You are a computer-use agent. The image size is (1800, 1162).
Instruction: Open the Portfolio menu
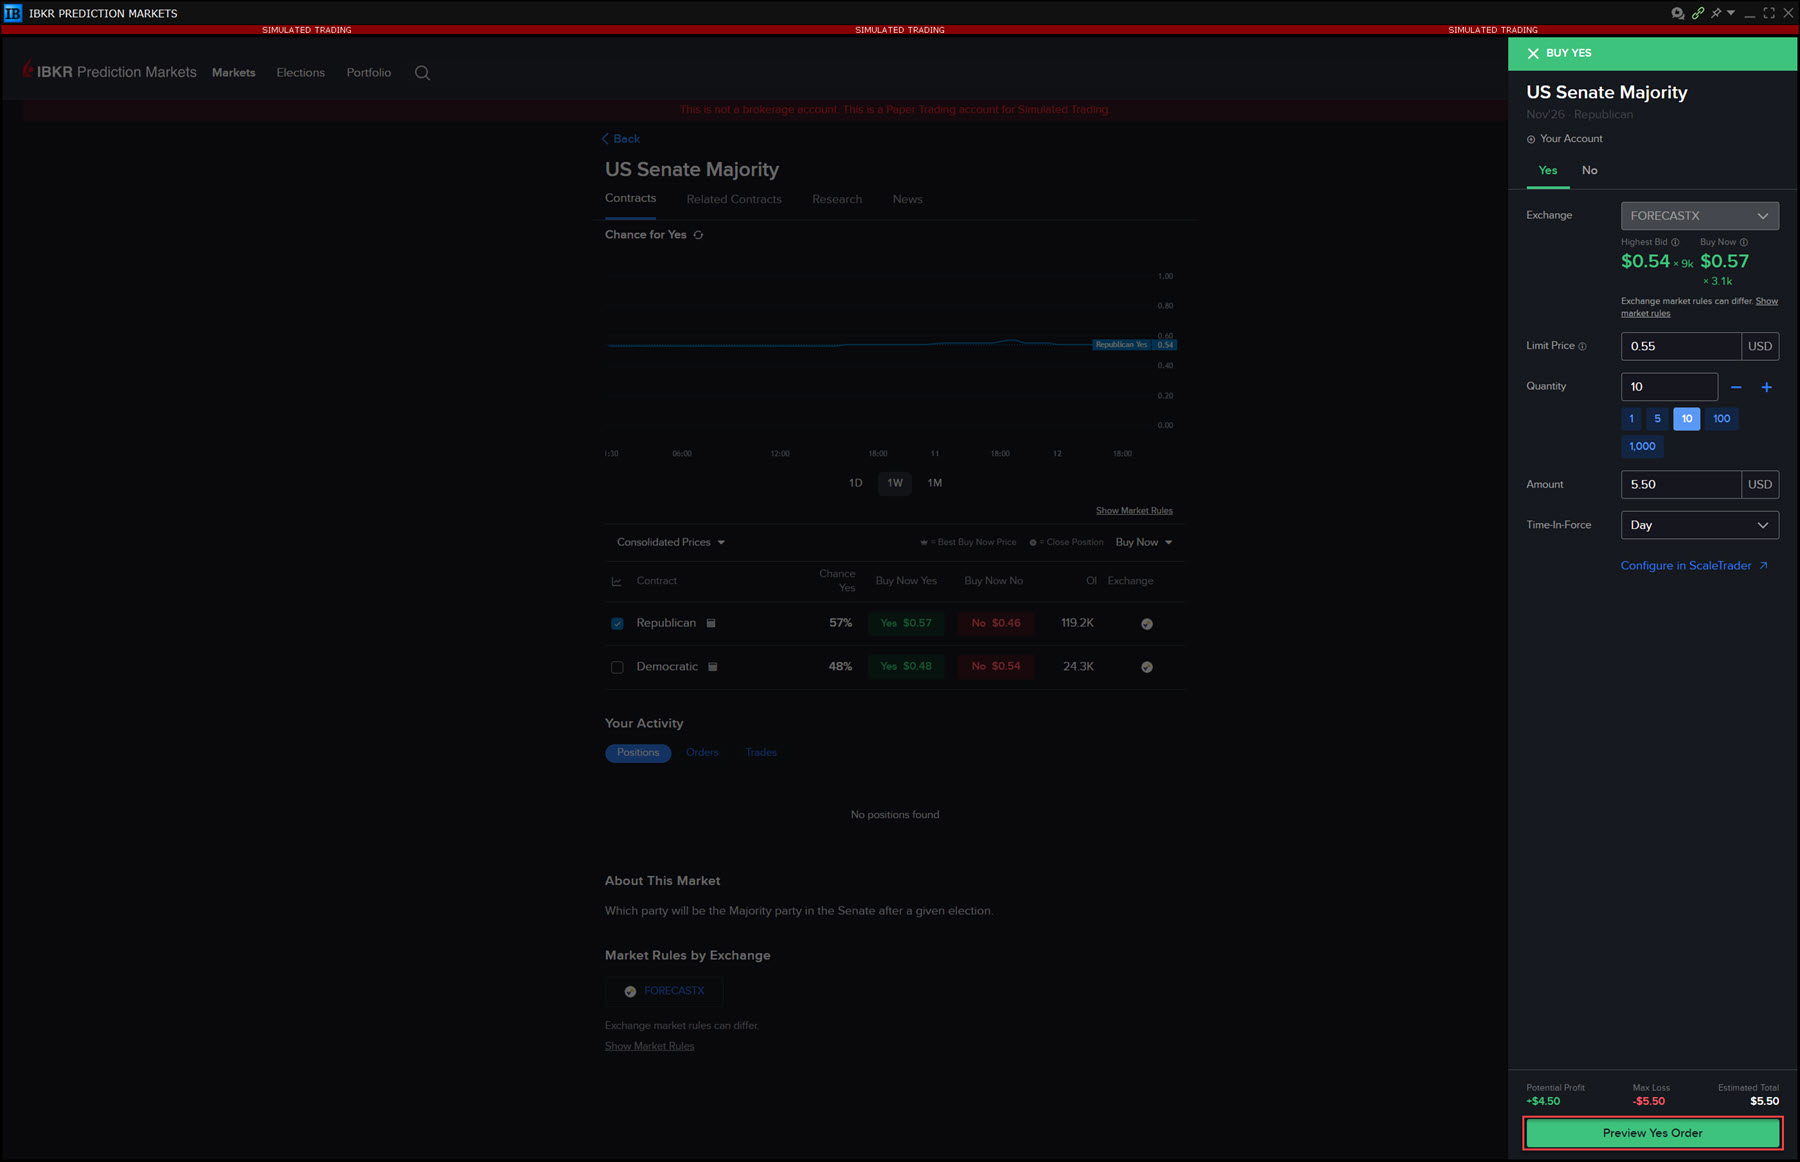click(369, 73)
